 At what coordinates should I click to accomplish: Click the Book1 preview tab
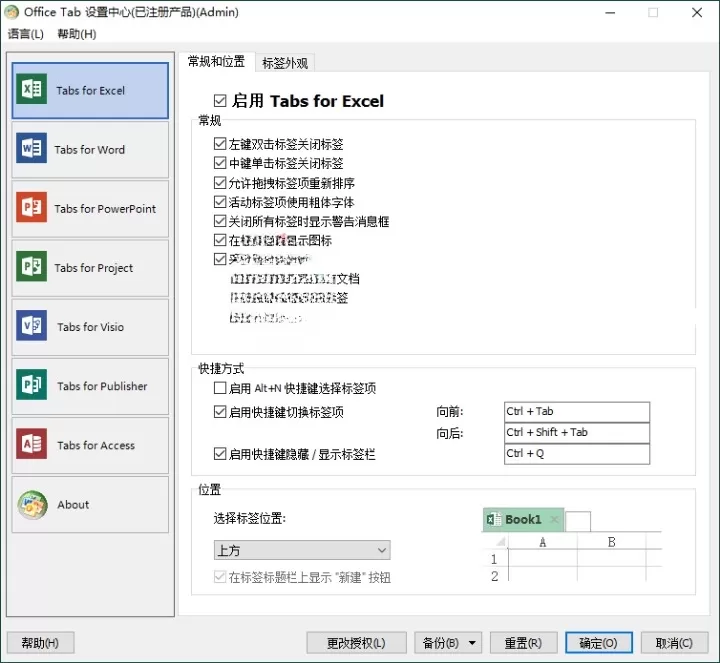click(523, 519)
